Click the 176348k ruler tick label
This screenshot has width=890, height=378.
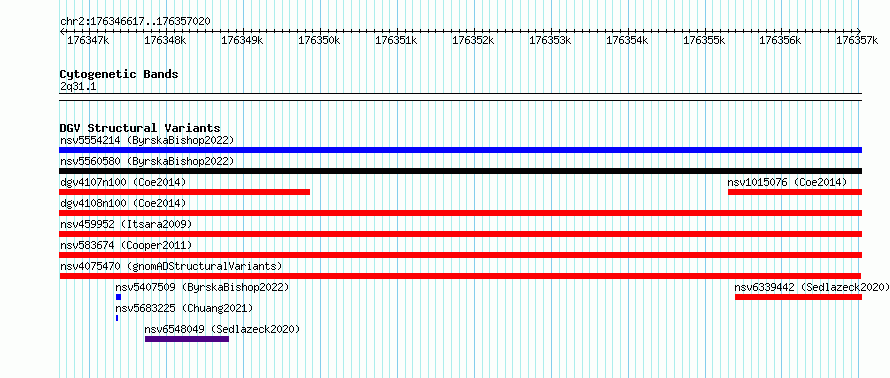point(165,40)
